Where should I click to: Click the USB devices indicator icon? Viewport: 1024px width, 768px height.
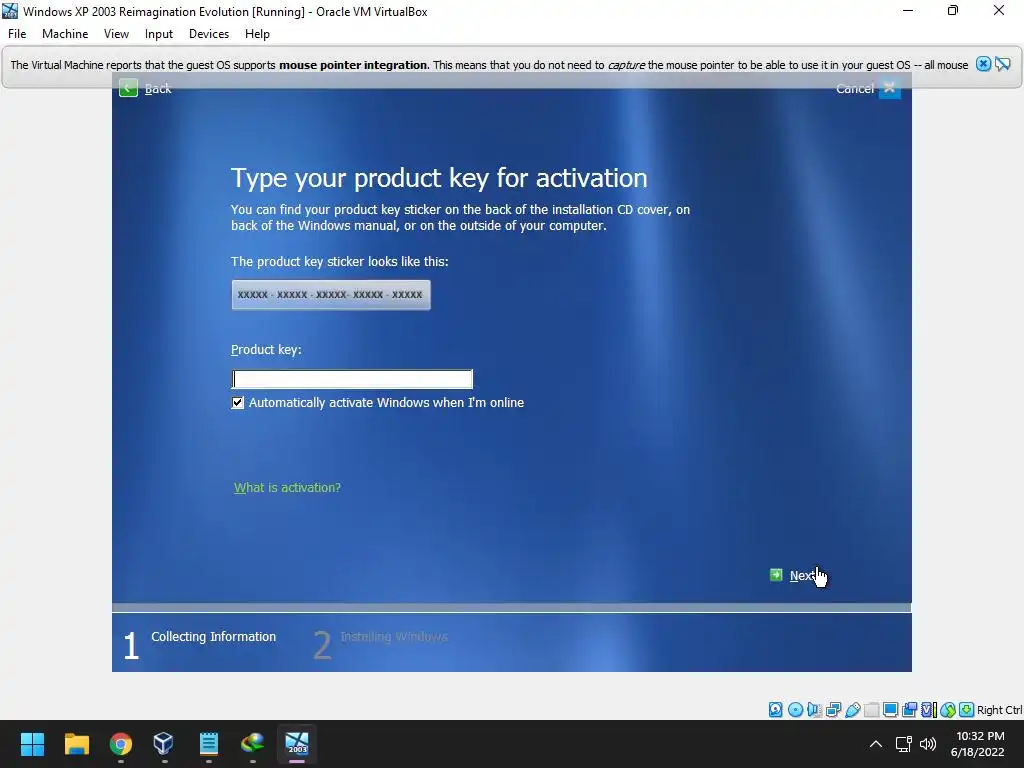(852, 710)
